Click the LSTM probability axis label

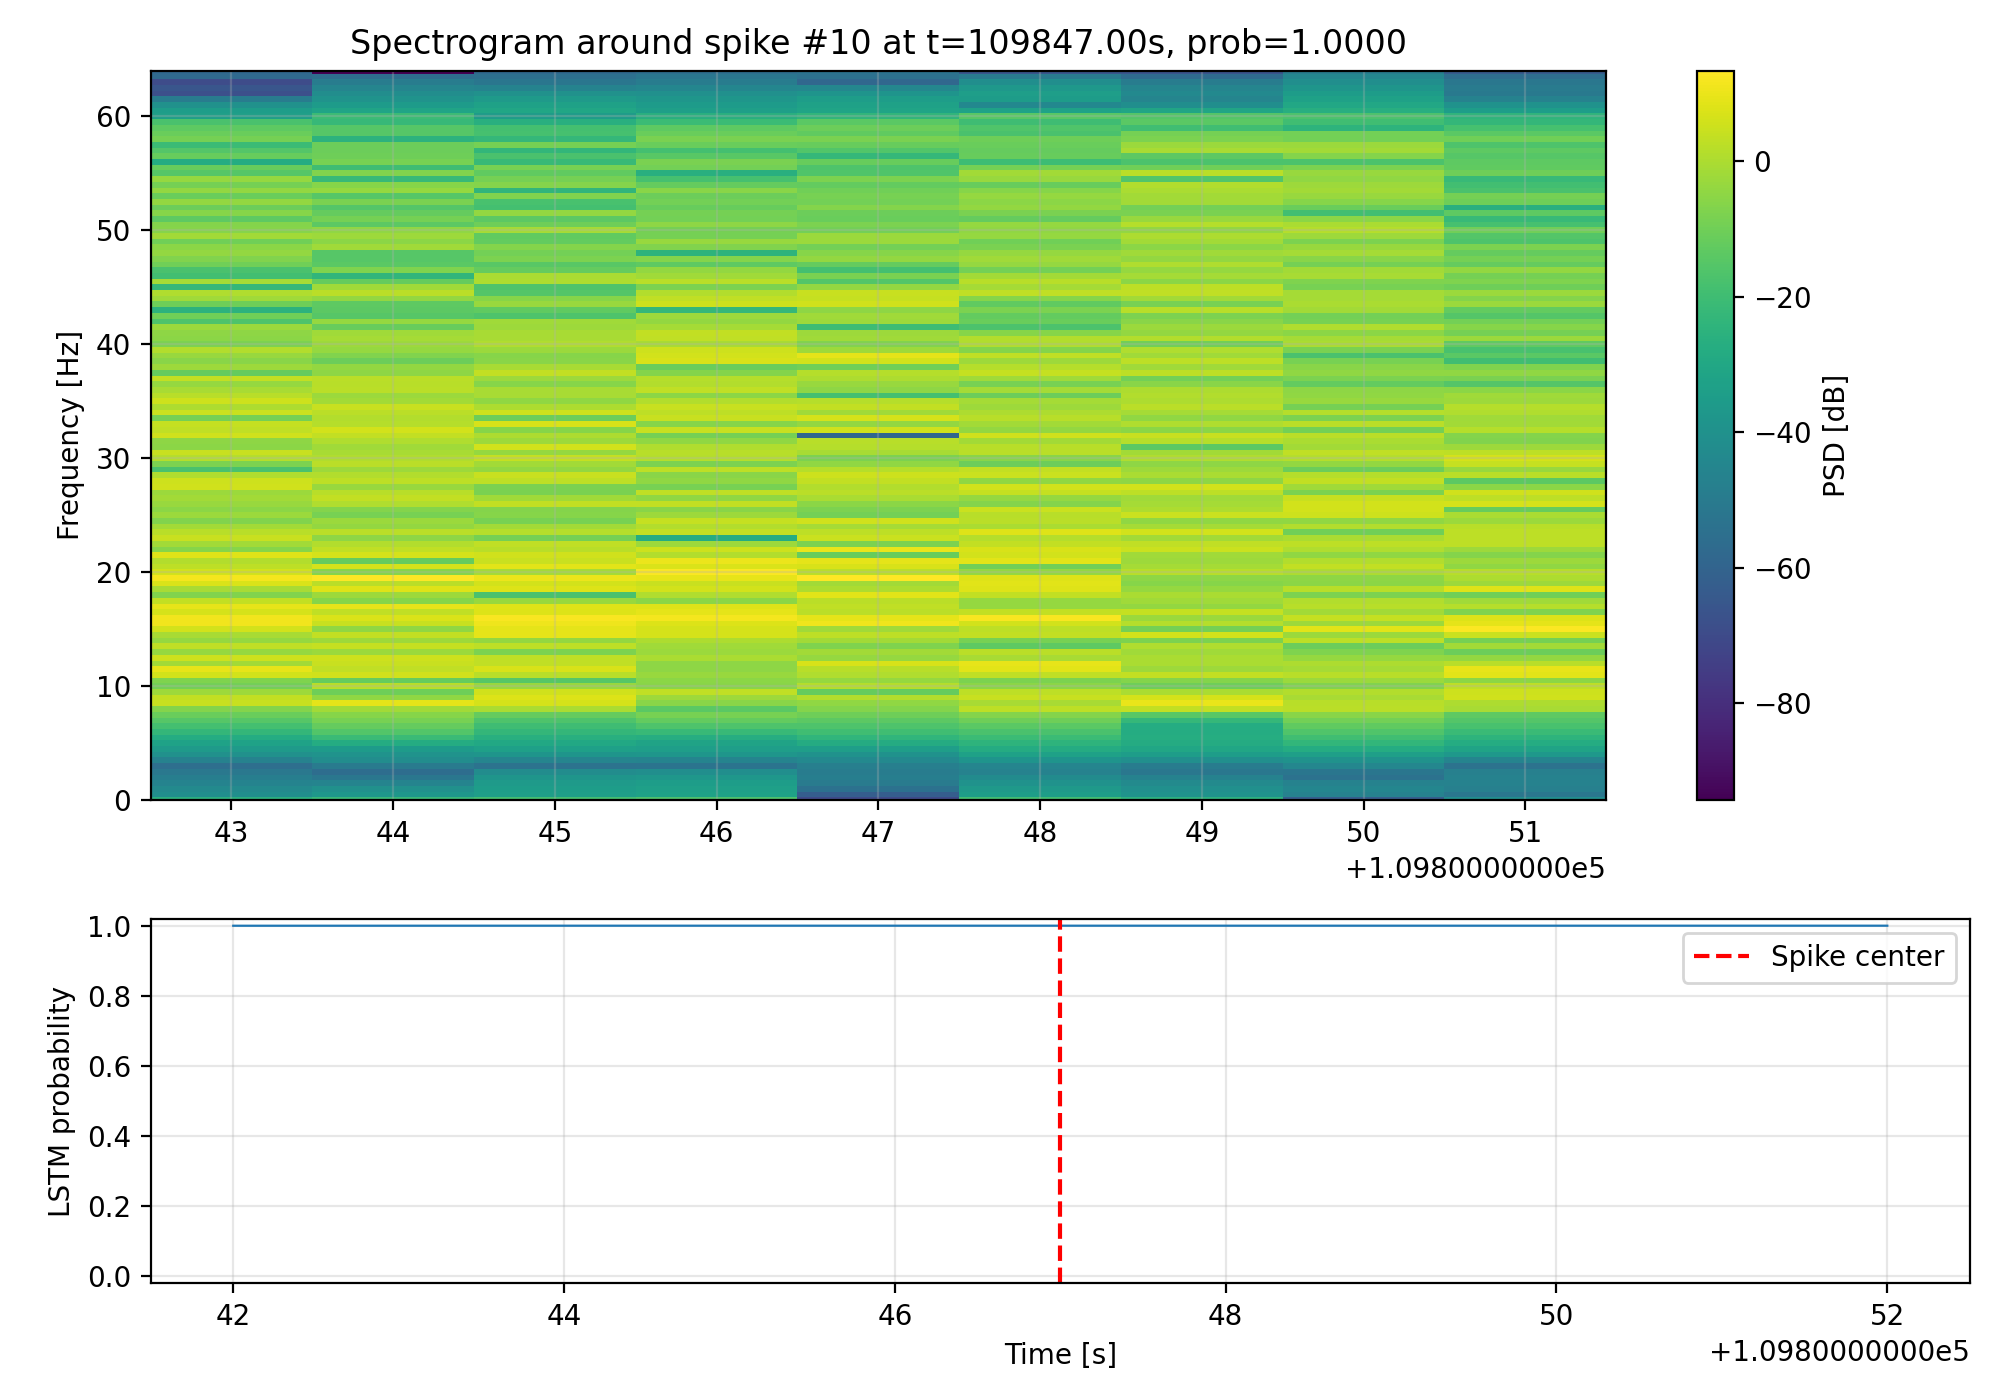[61, 1101]
